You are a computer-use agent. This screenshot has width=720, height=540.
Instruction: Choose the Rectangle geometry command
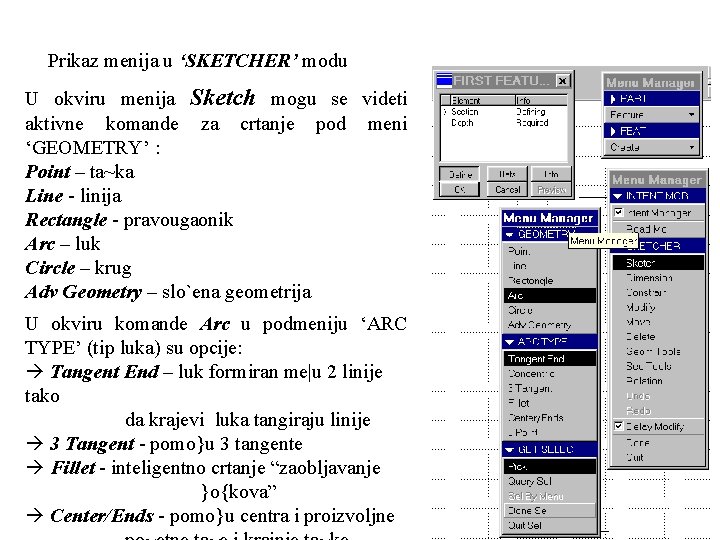550,281
